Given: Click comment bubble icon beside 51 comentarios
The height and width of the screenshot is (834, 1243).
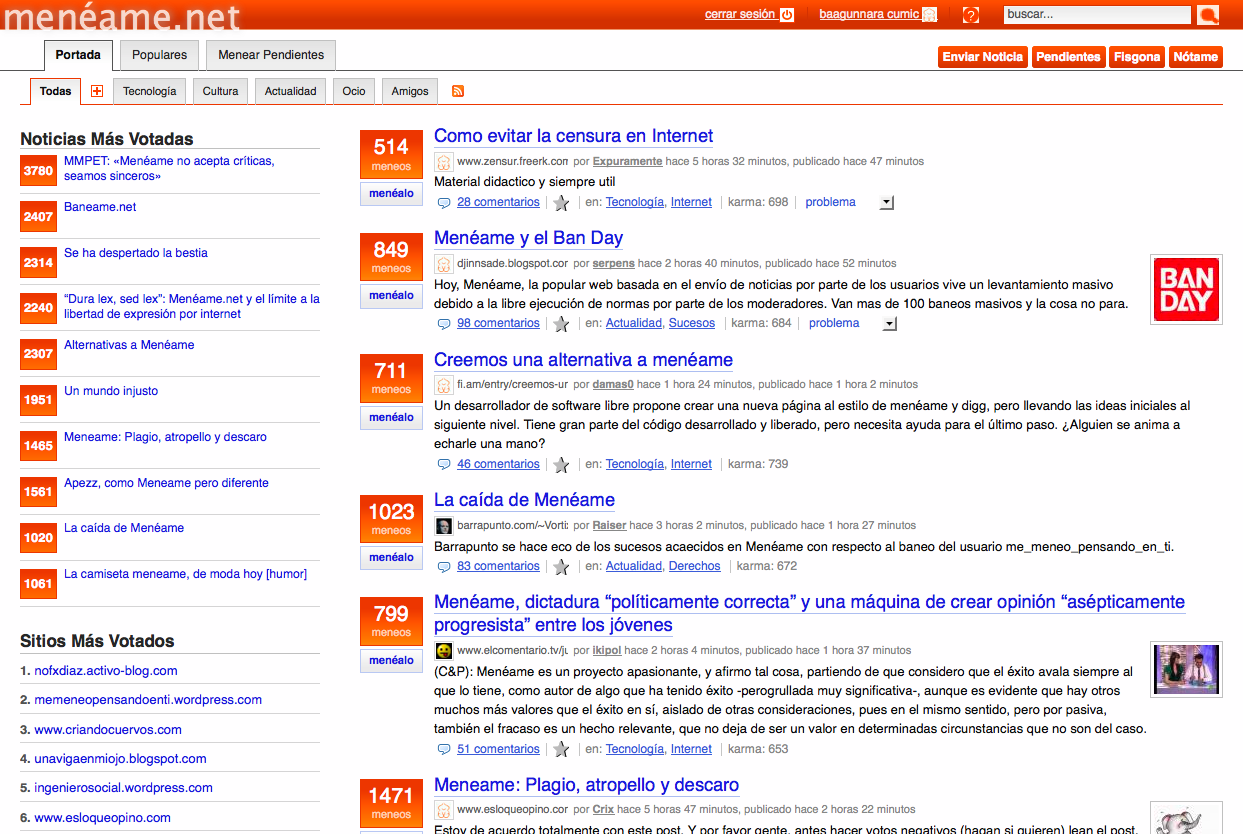Looking at the screenshot, I should coord(444,749).
